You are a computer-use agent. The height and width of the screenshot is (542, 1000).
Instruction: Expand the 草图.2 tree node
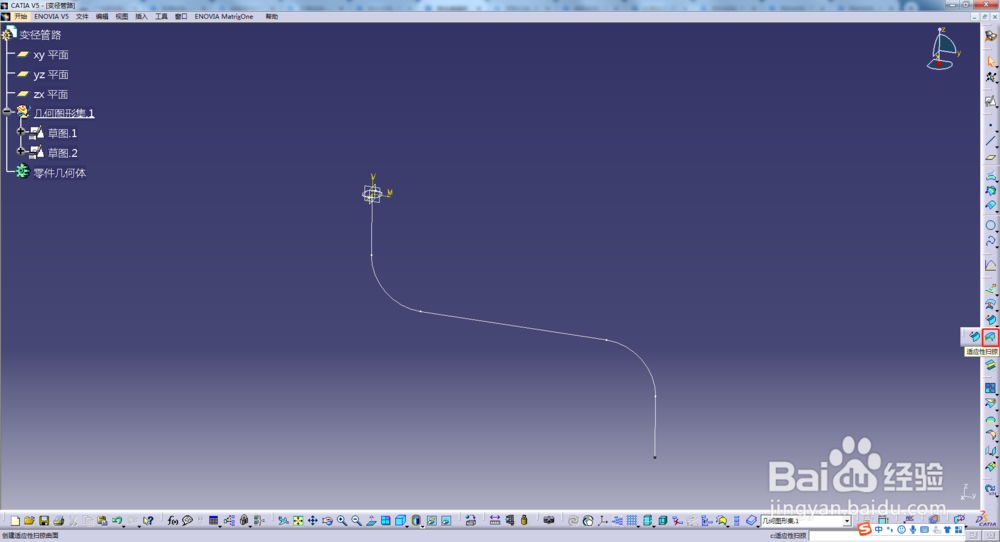click(20, 152)
